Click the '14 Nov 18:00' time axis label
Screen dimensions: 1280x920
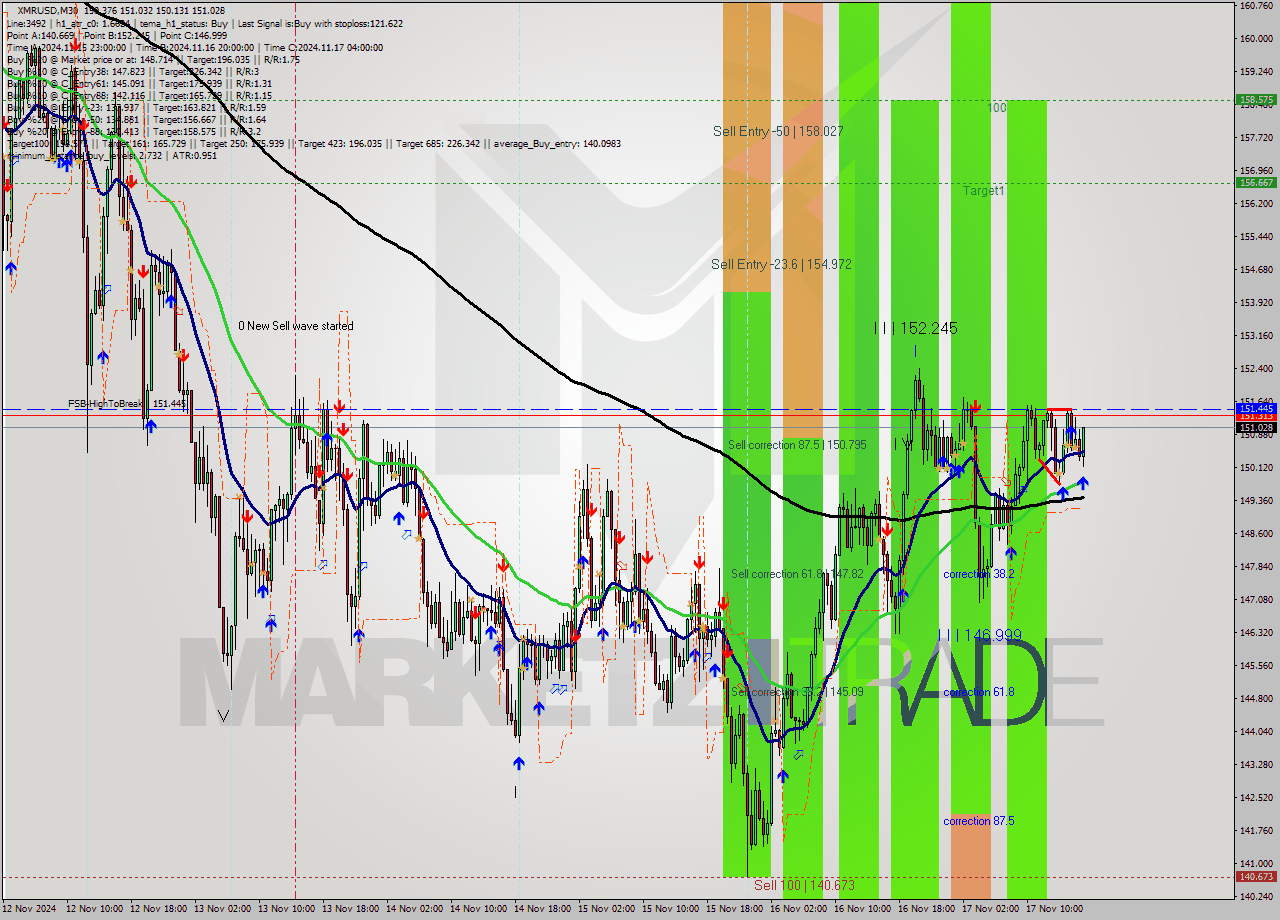[x=541, y=909]
